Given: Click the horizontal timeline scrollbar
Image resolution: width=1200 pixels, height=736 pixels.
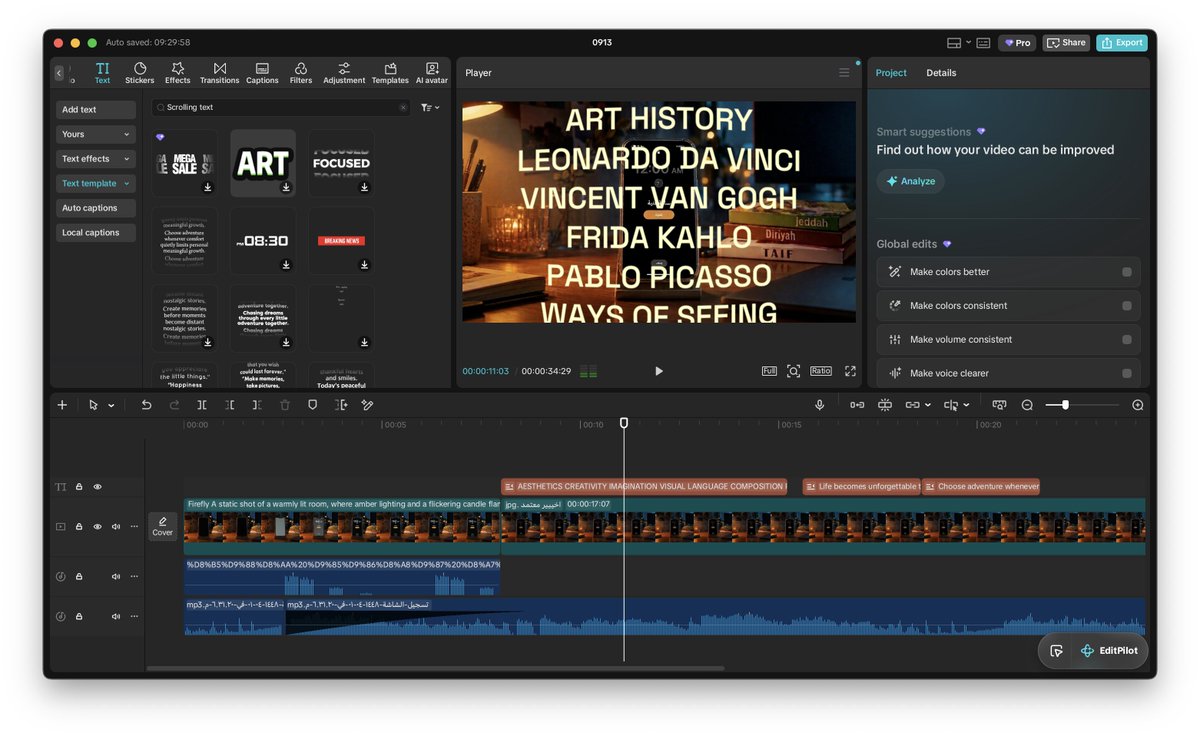Looking at the screenshot, I should 435,668.
